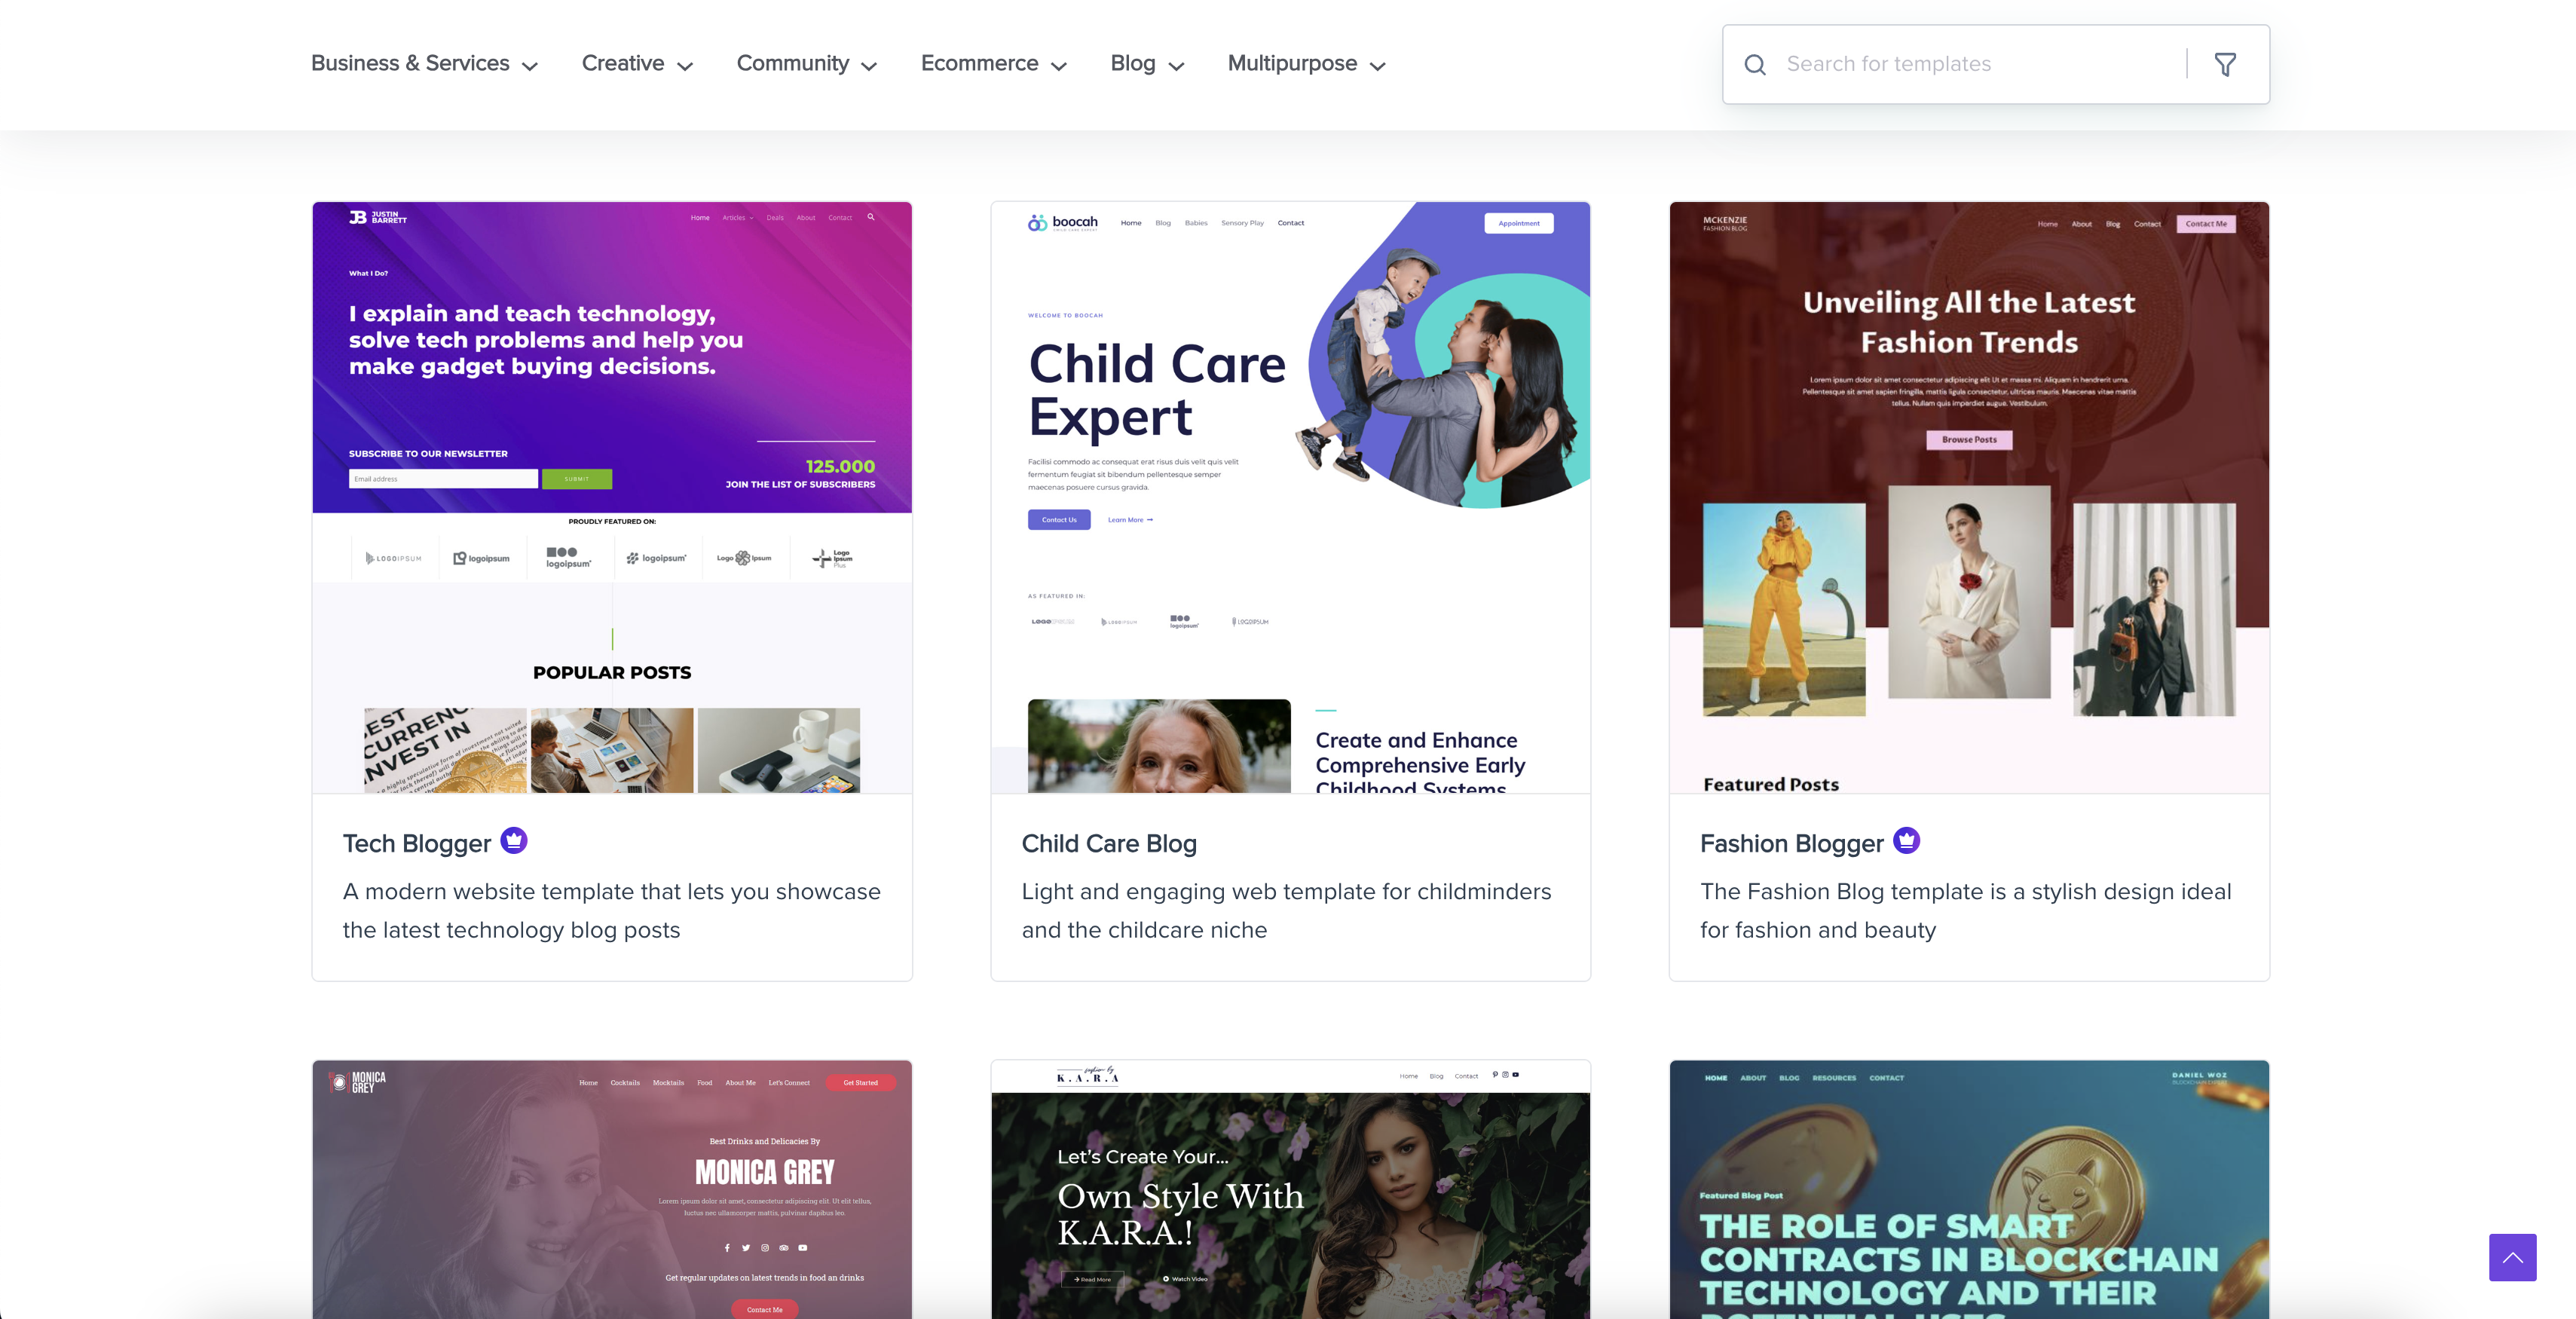This screenshot has width=2576, height=1319.
Task: Click the premium crown badge beside Tech Blogger
Action: click(x=514, y=841)
